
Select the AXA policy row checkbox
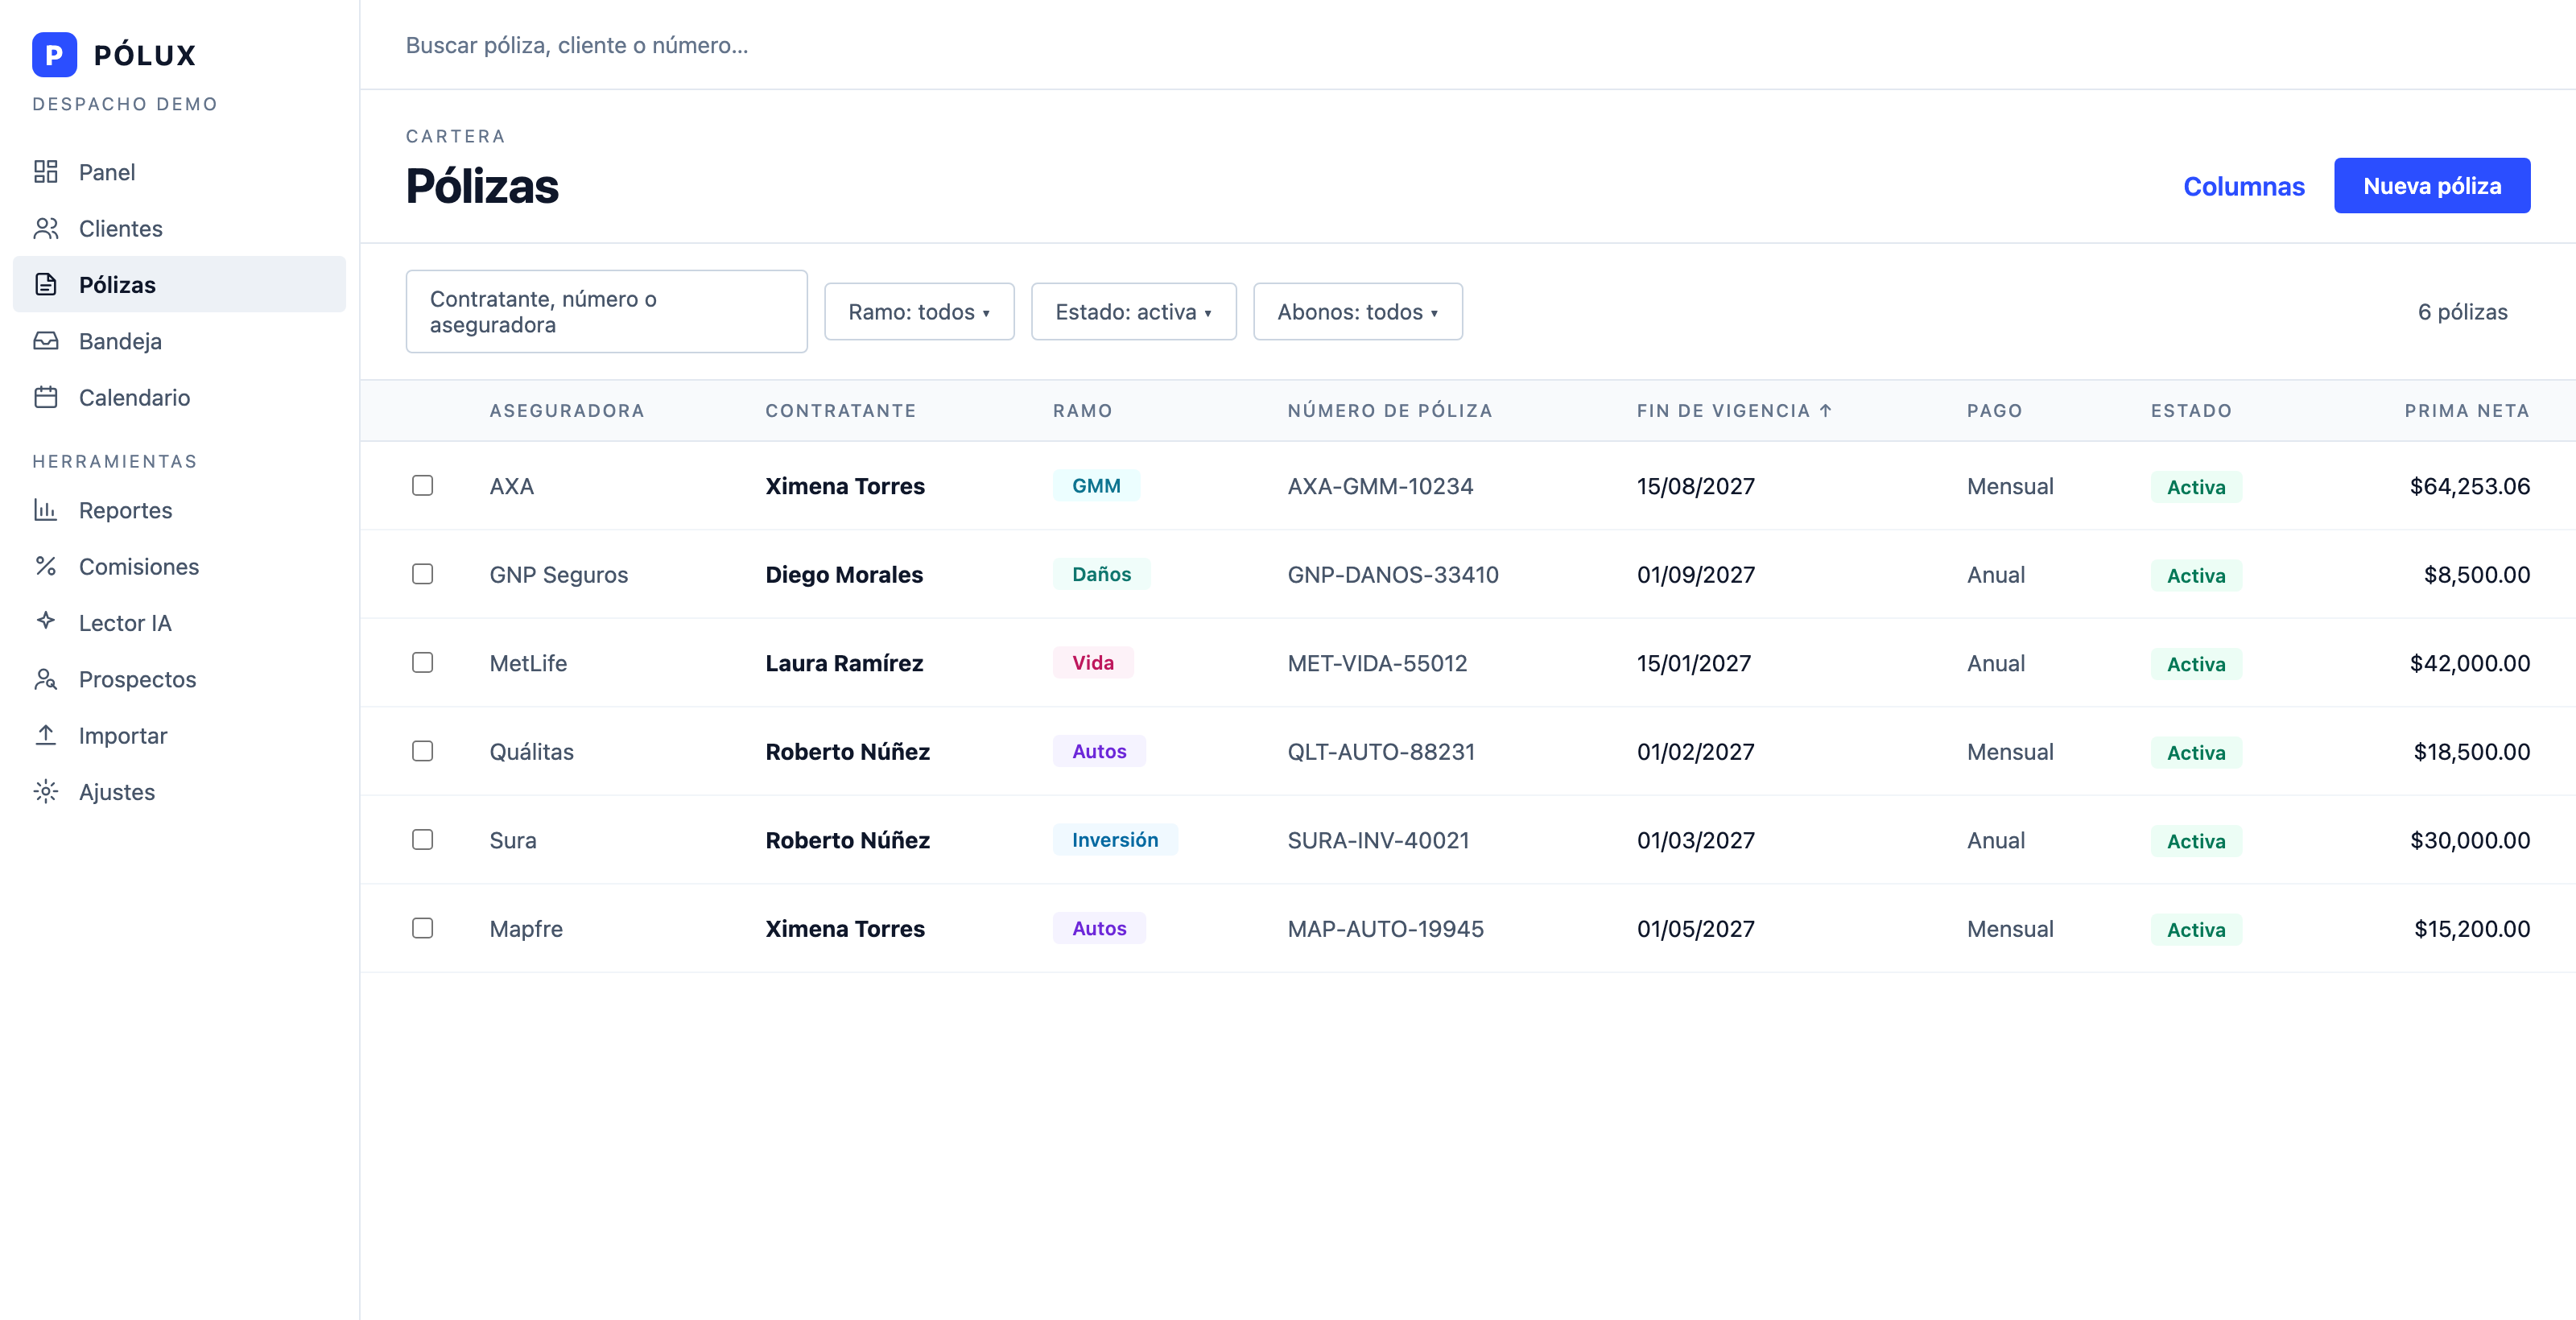(423, 485)
